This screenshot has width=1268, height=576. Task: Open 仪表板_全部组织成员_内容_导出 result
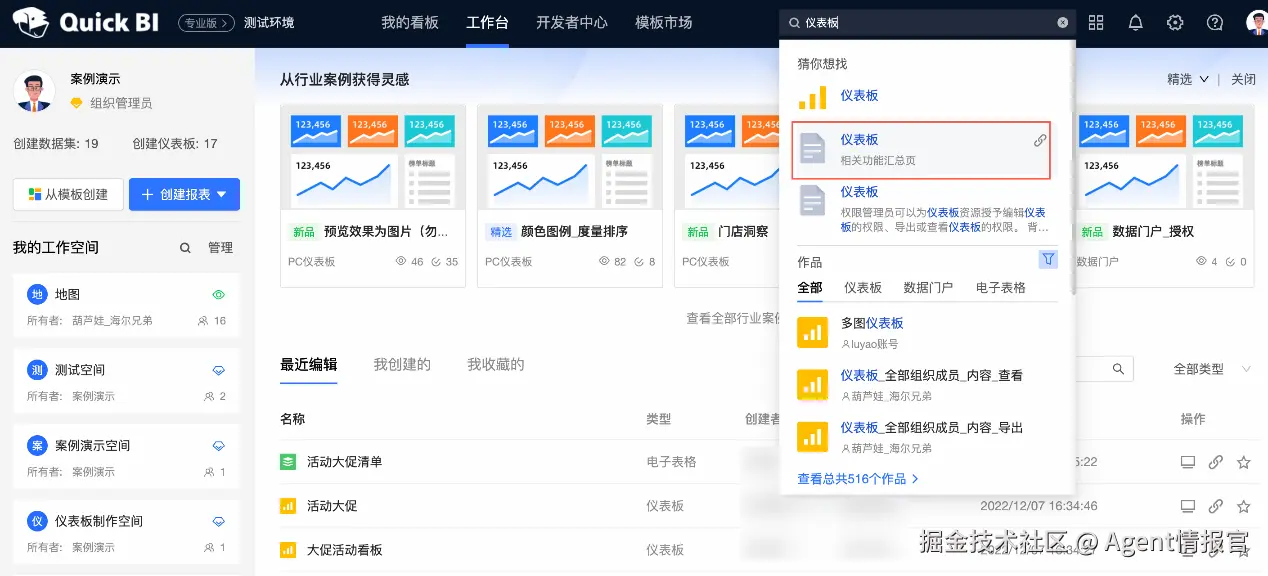point(932,427)
